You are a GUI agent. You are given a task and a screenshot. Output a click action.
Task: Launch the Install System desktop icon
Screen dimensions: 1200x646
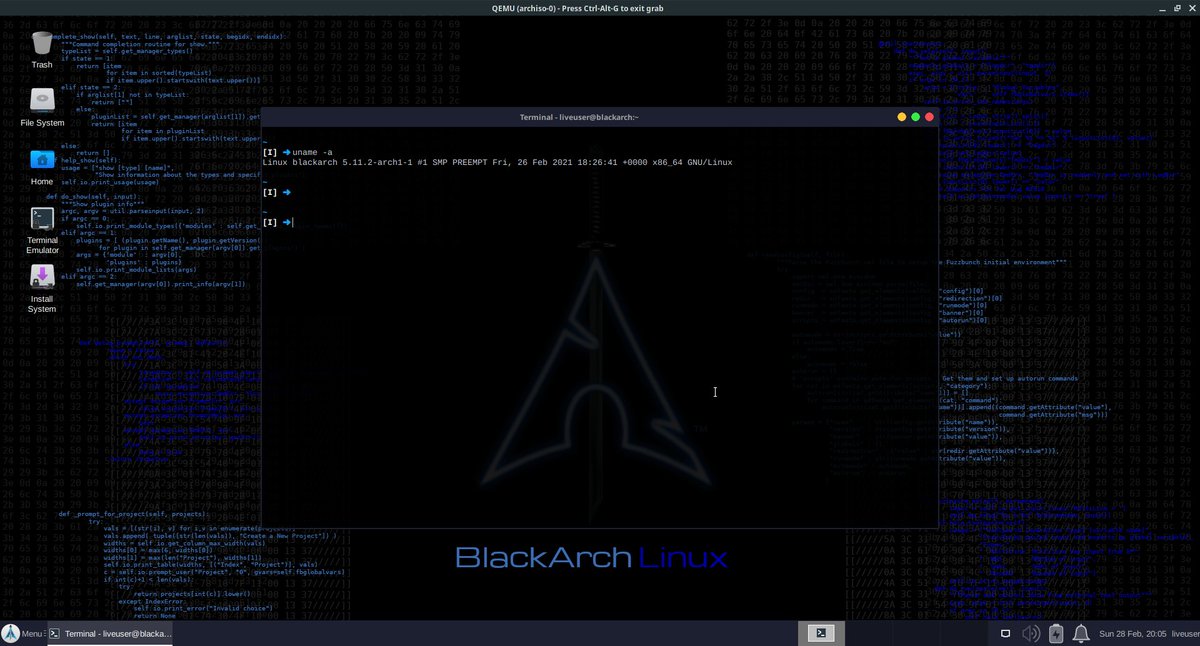tap(42, 289)
